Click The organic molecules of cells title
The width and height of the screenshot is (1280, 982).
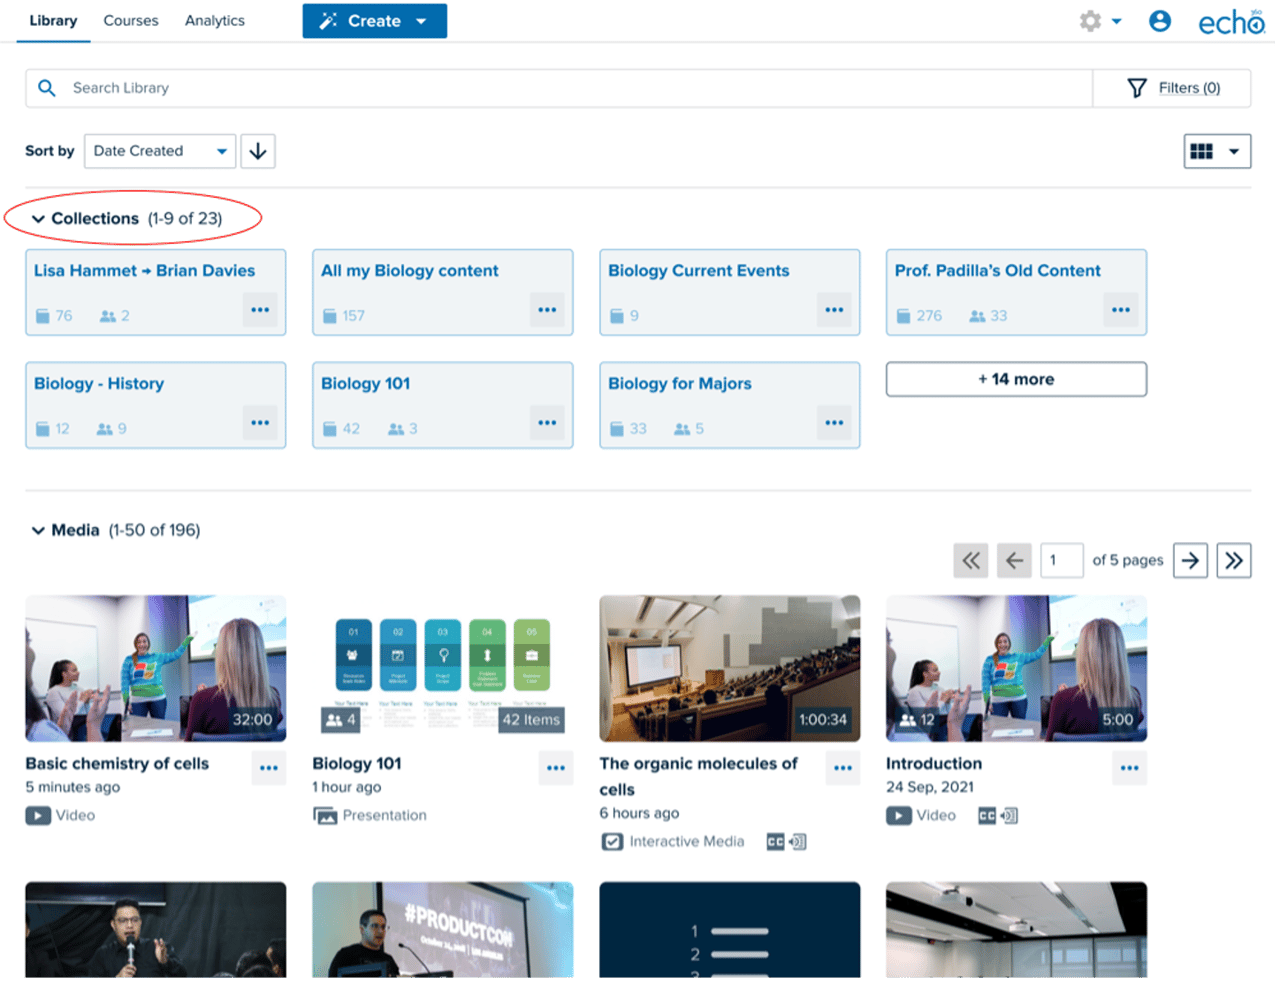pos(699,777)
